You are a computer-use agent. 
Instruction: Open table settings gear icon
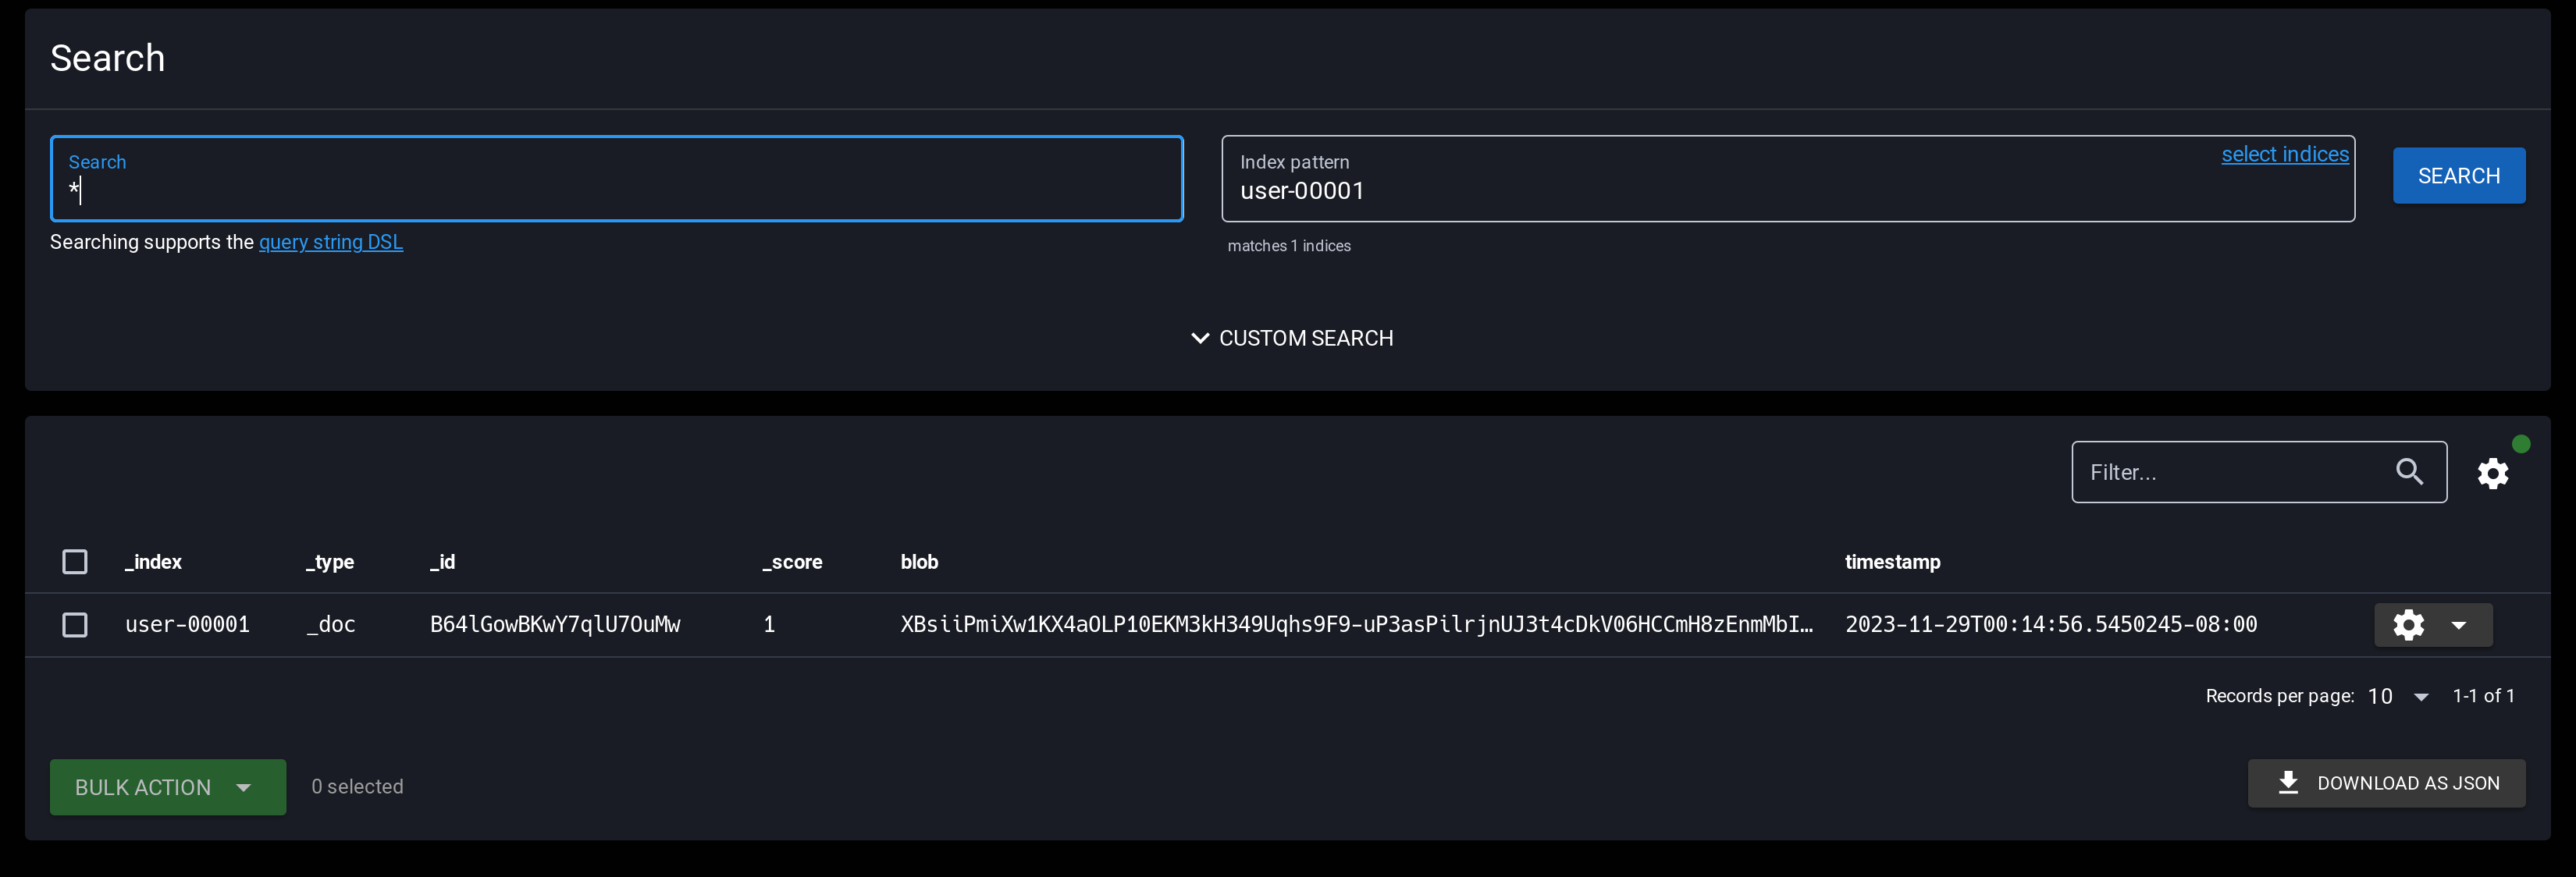[x=2492, y=473]
